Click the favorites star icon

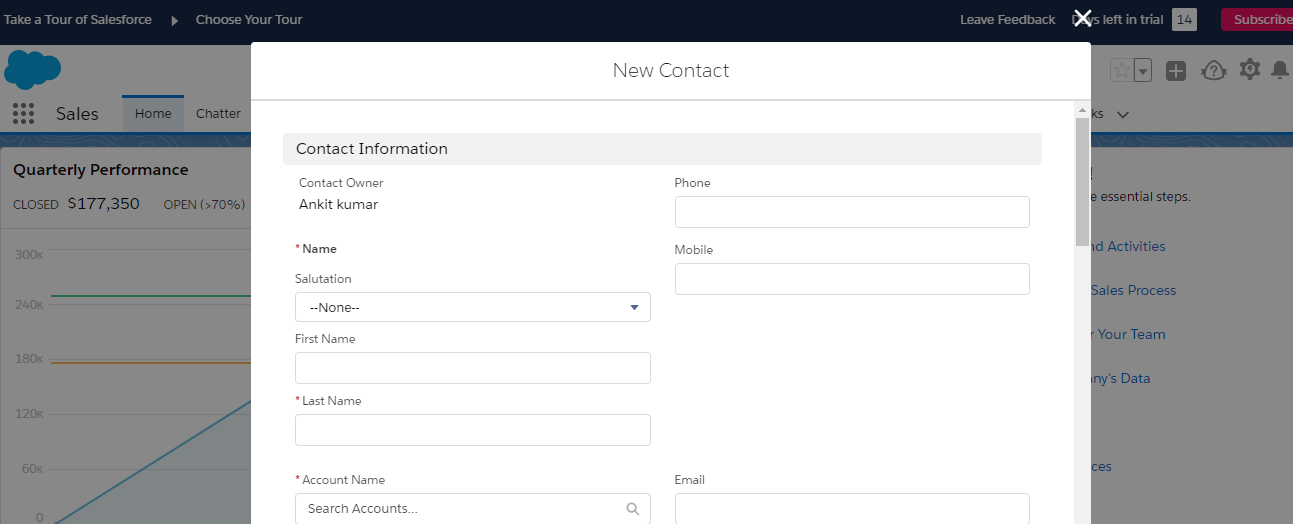point(1122,71)
